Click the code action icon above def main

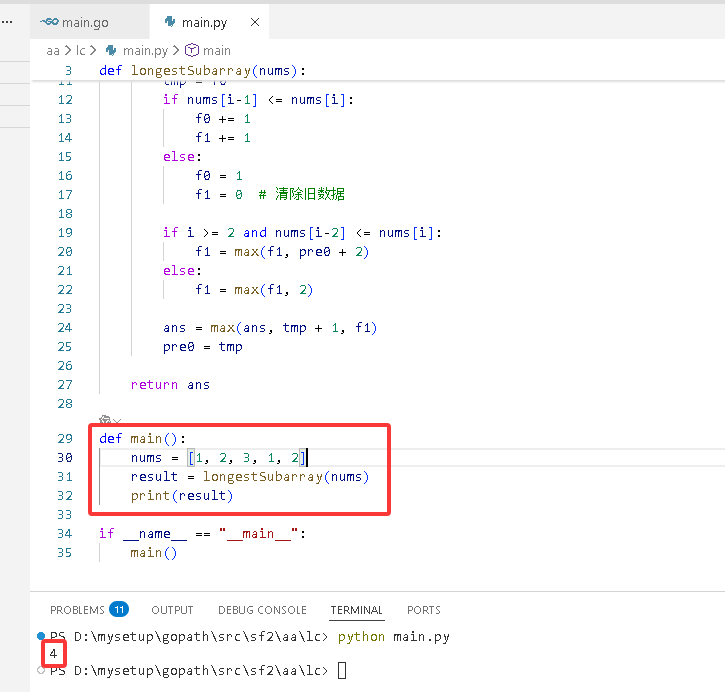[105, 420]
